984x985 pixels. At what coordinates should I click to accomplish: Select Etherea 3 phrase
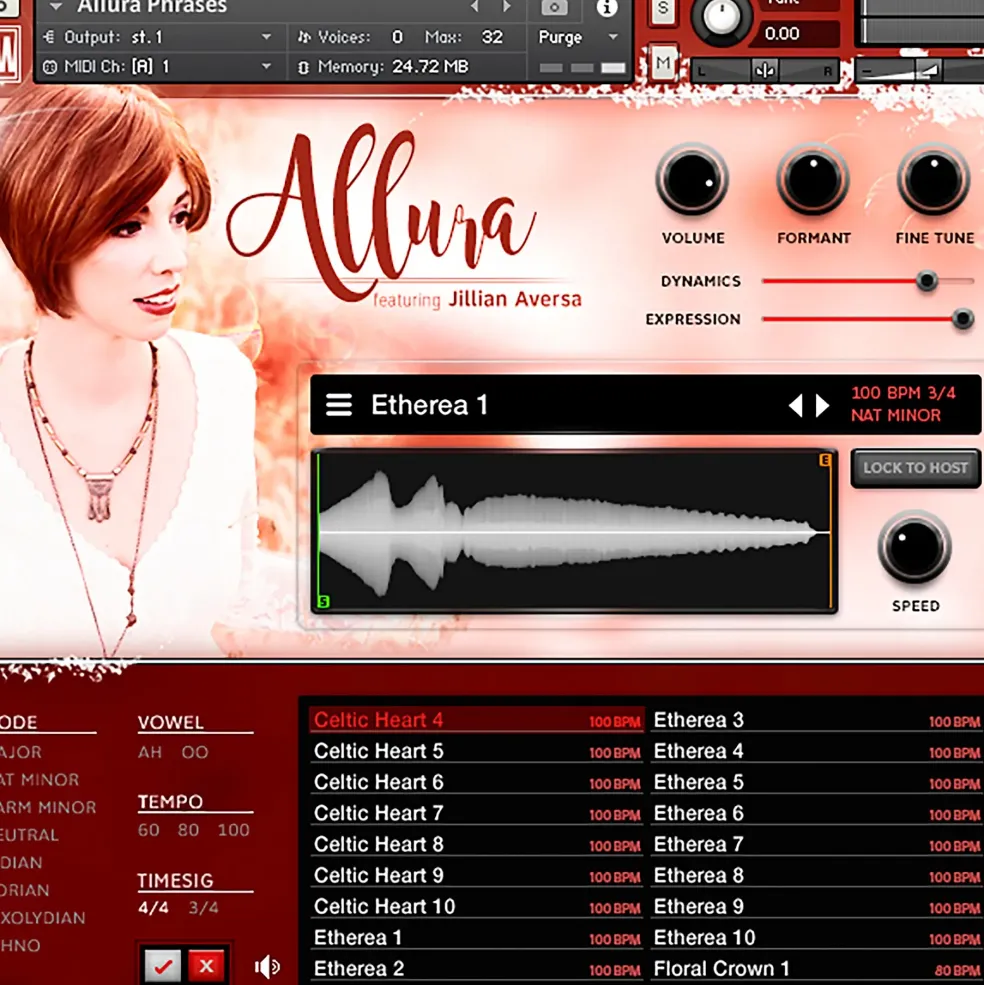pyautogui.click(x=817, y=720)
